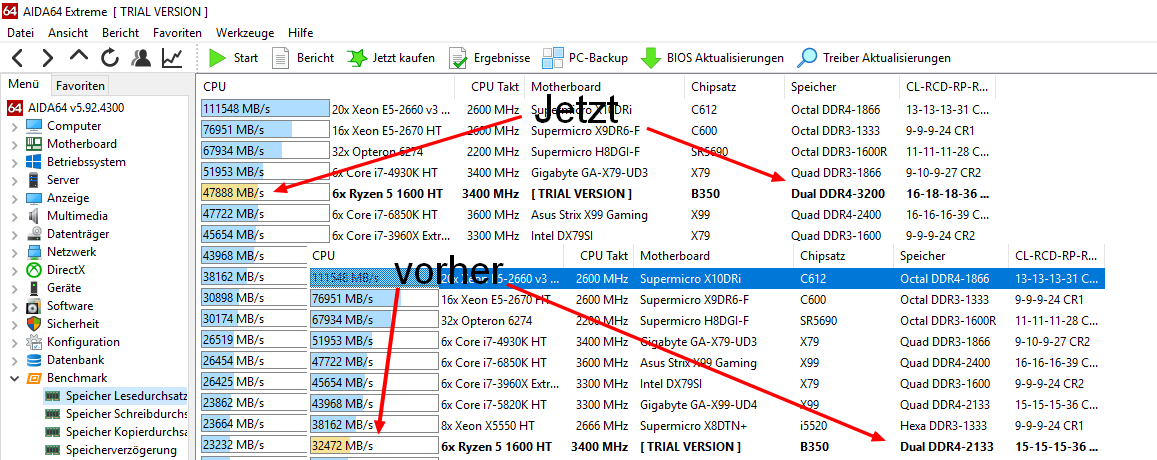Select the 47888 MB/s Ryzen result bar
Screen dimensions: 1157x460
coord(264,193)
